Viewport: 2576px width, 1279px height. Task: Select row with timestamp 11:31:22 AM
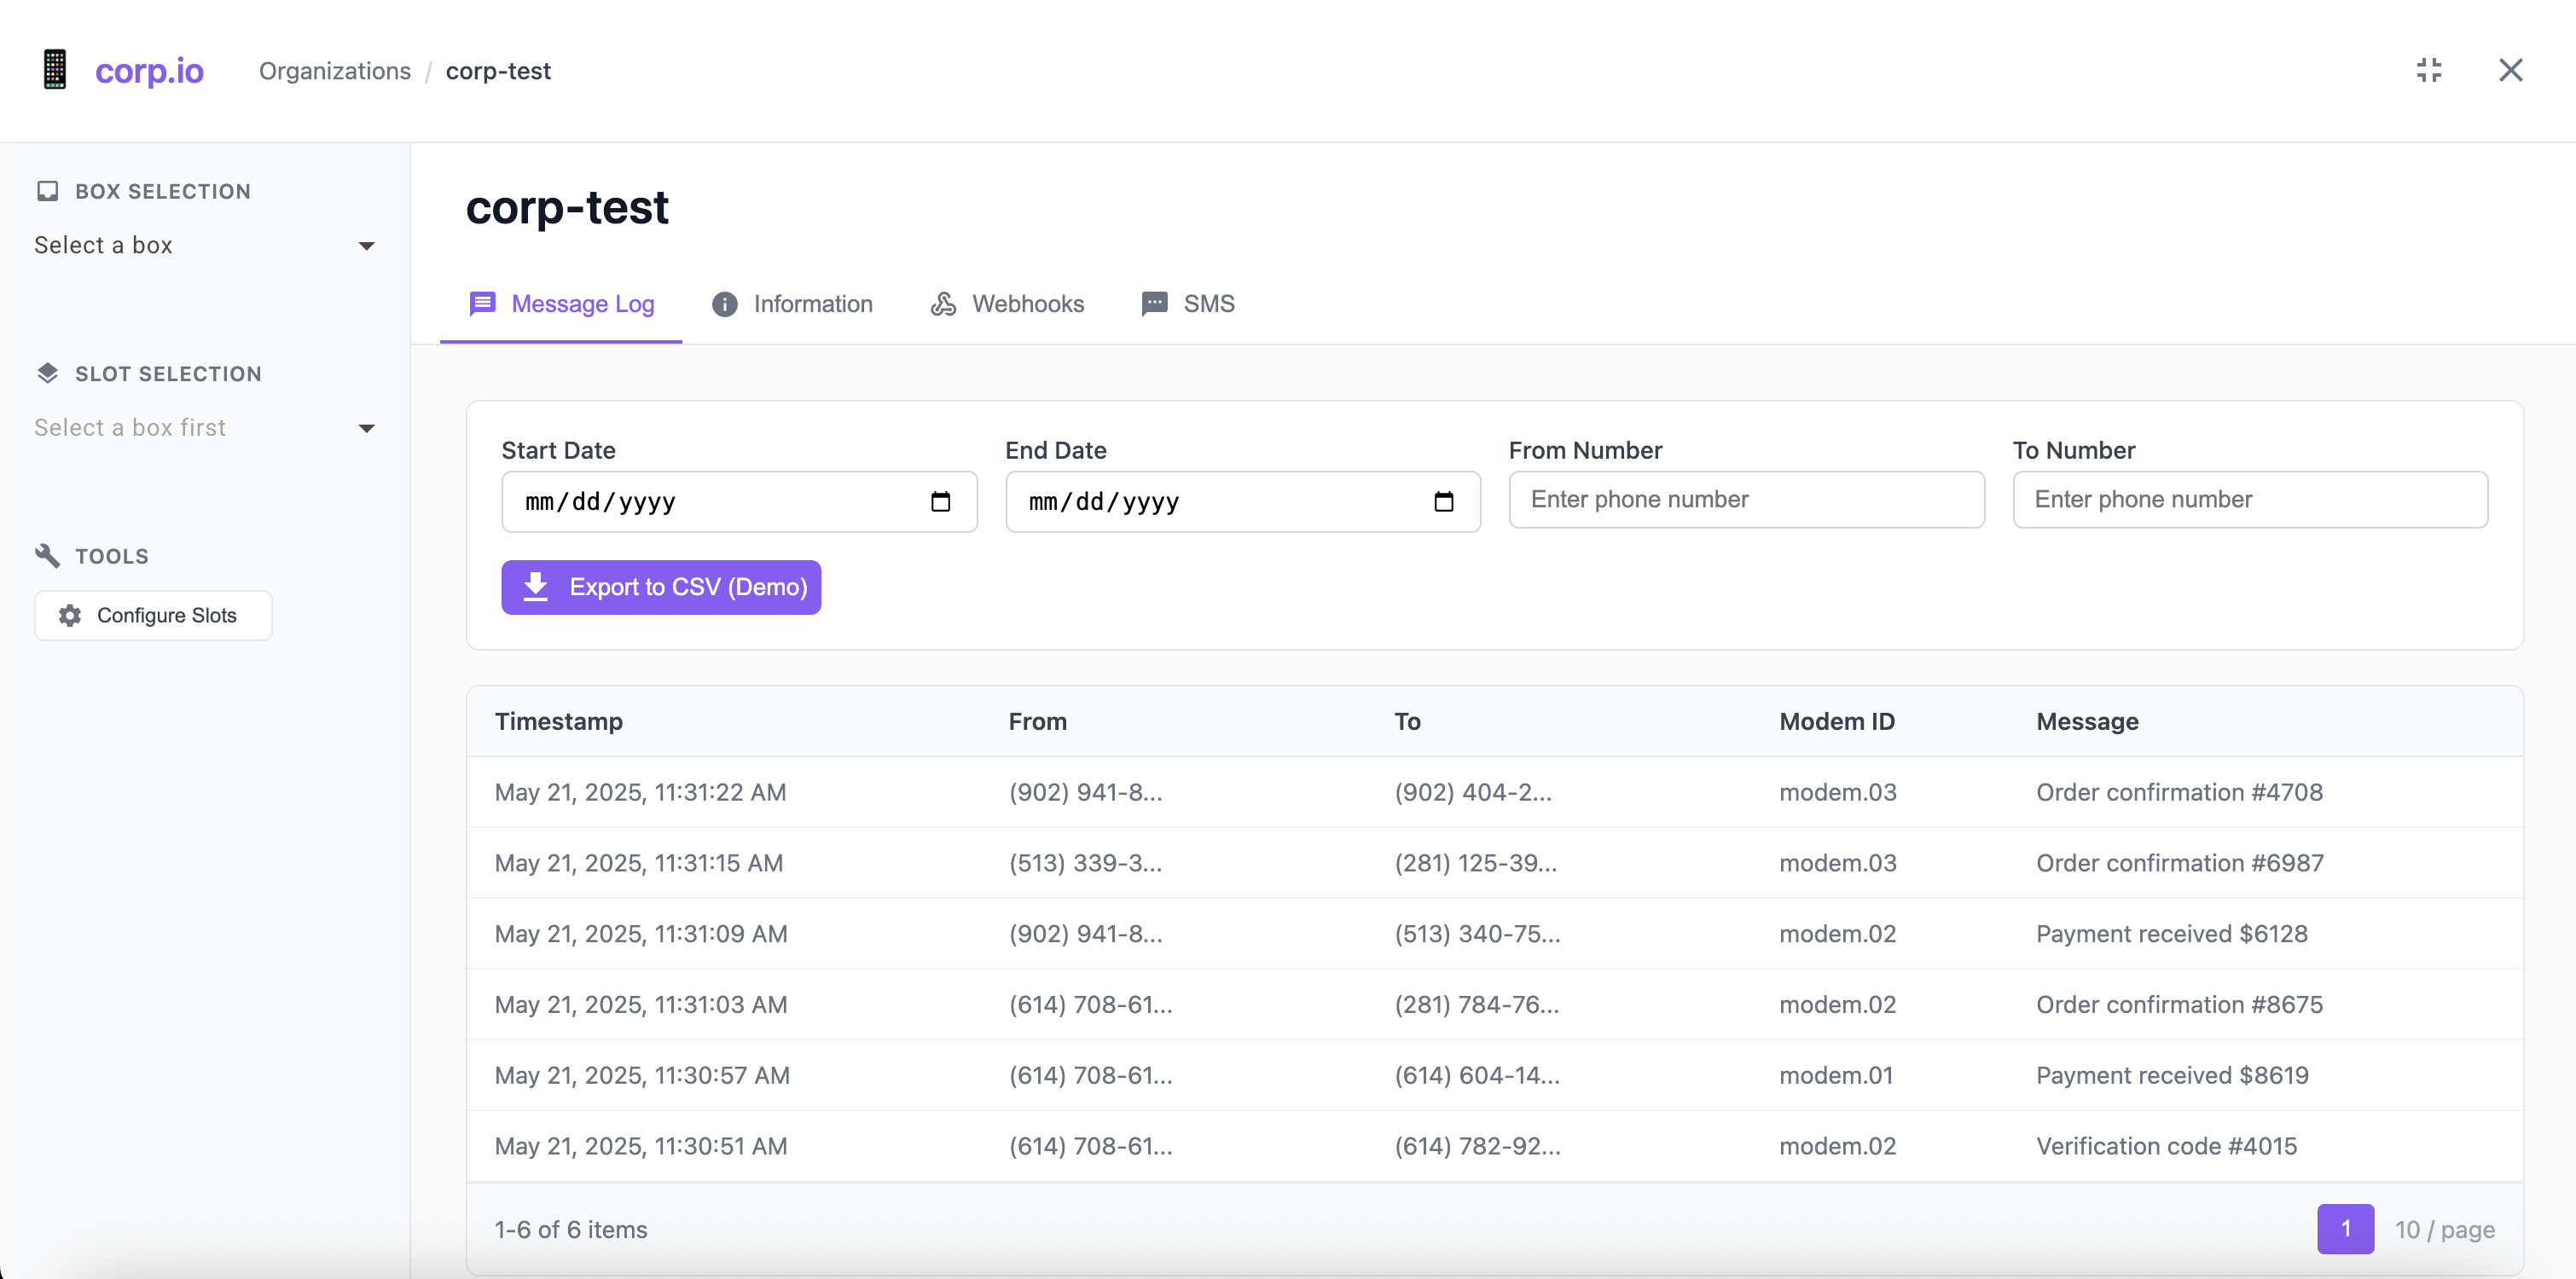tap(1495, 792)
